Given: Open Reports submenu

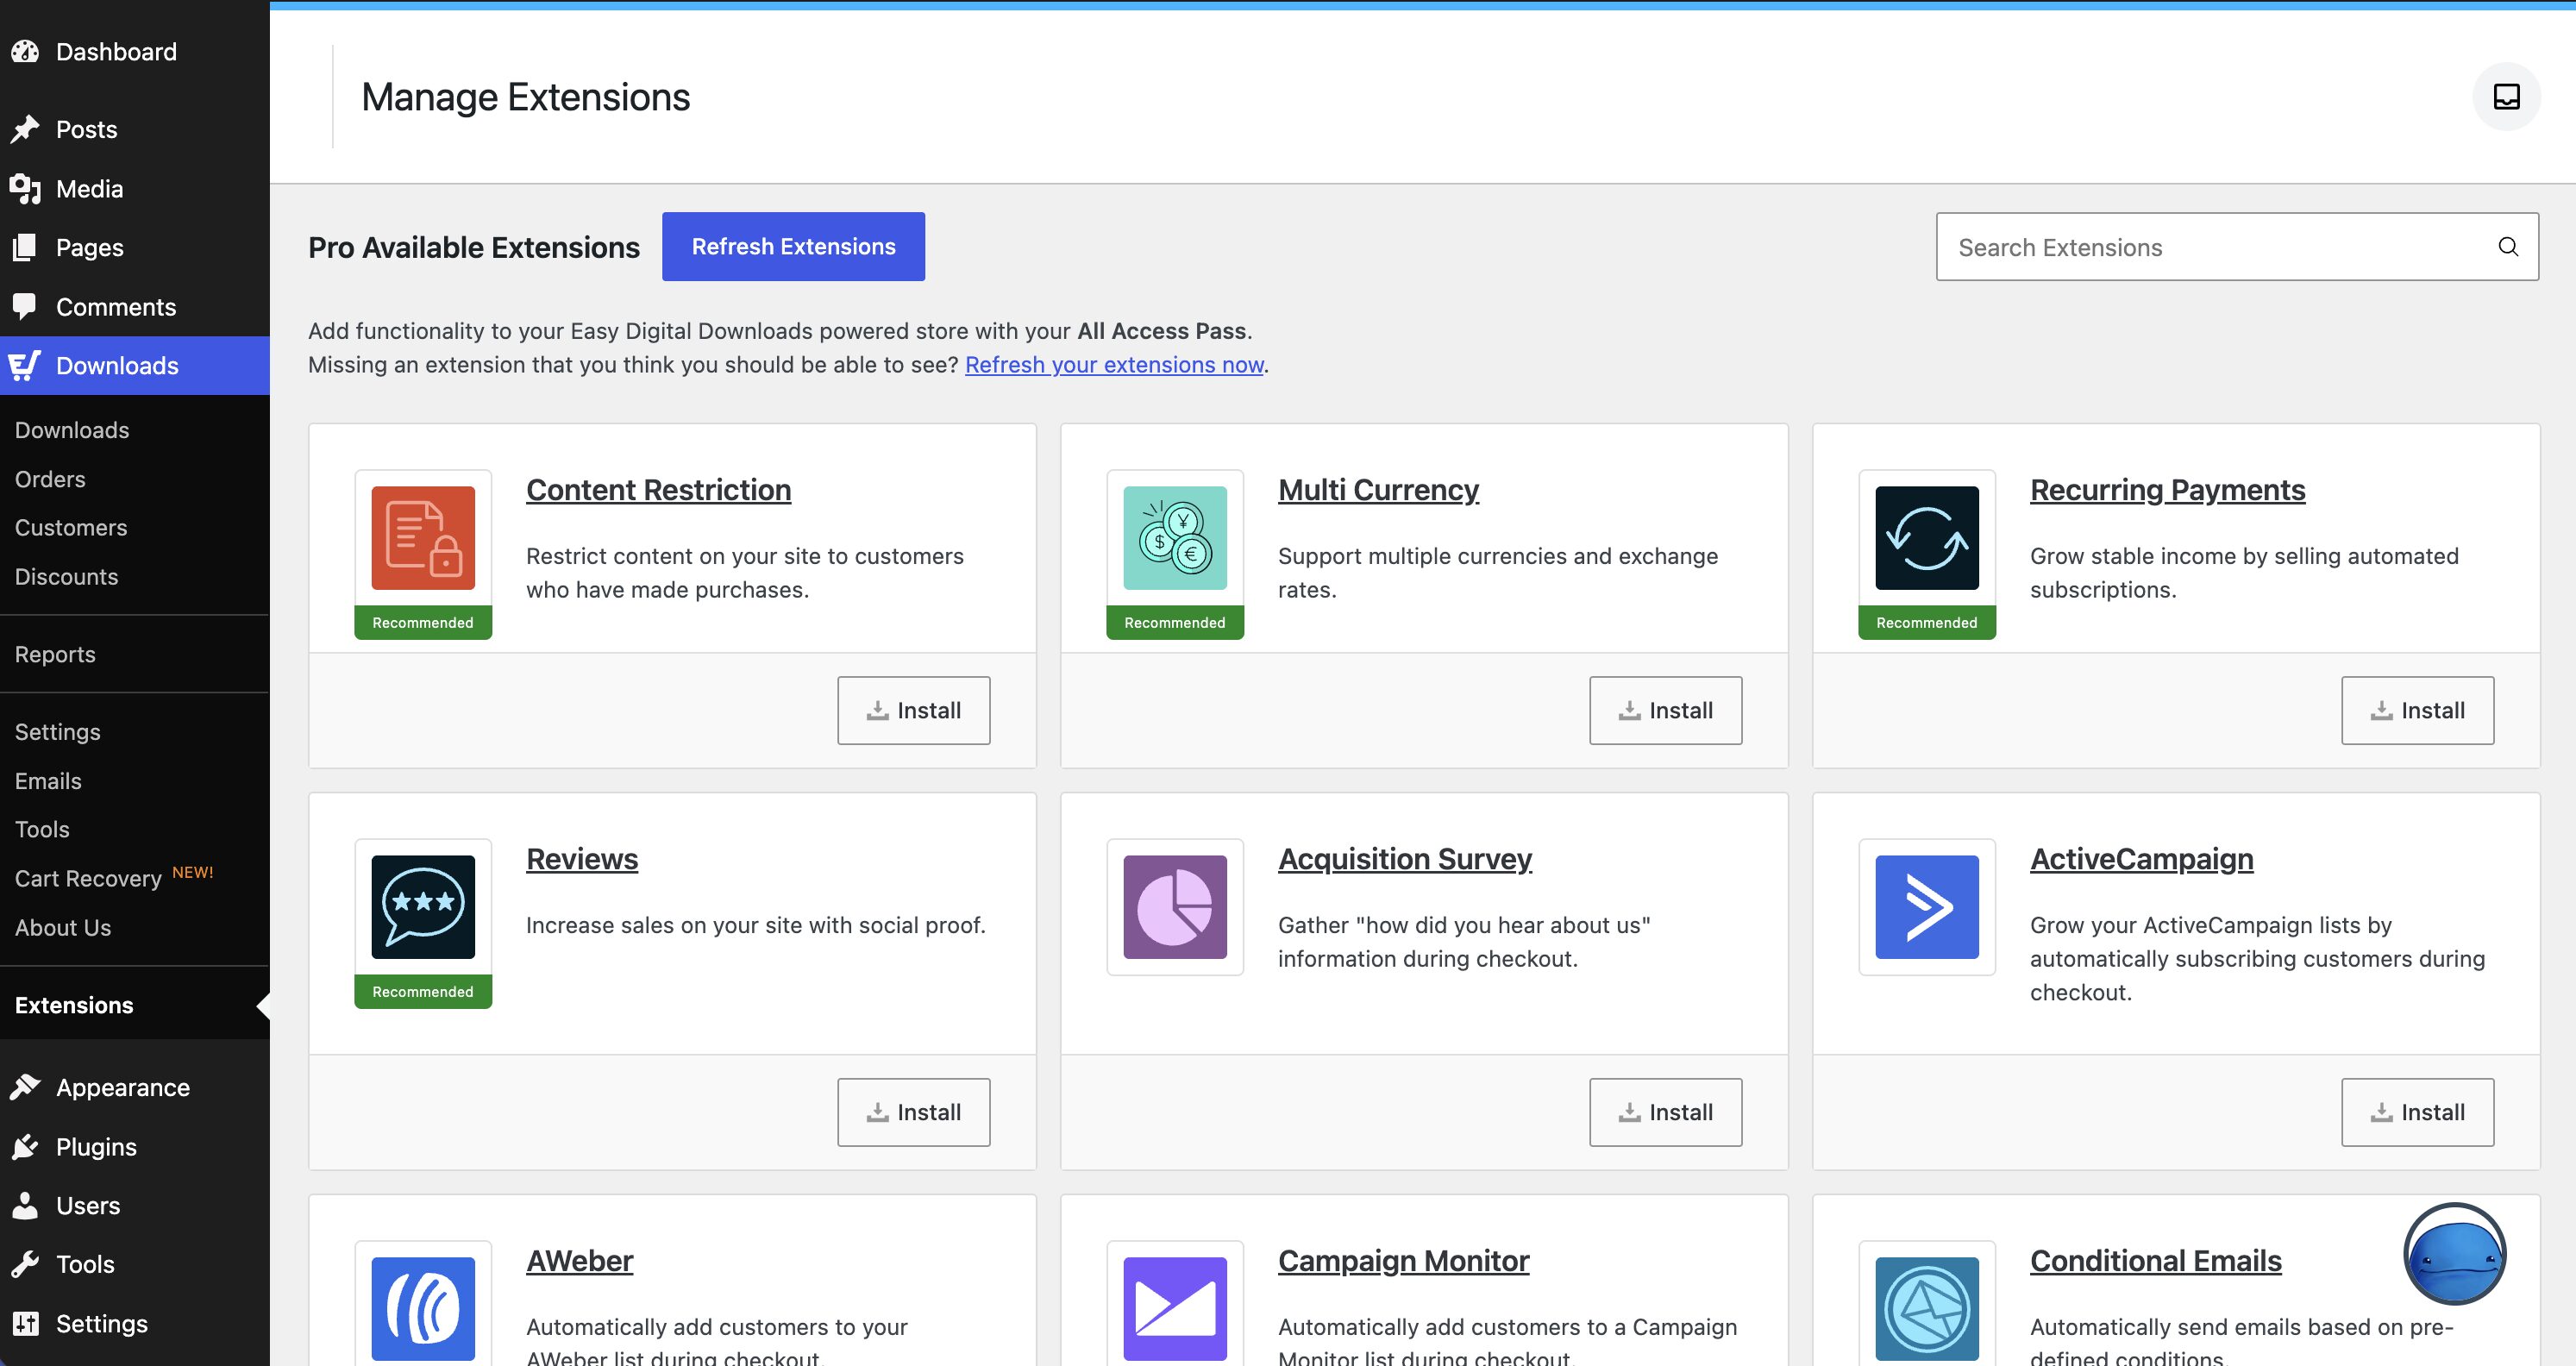Looking at the screenshot, I should point(55,654).
